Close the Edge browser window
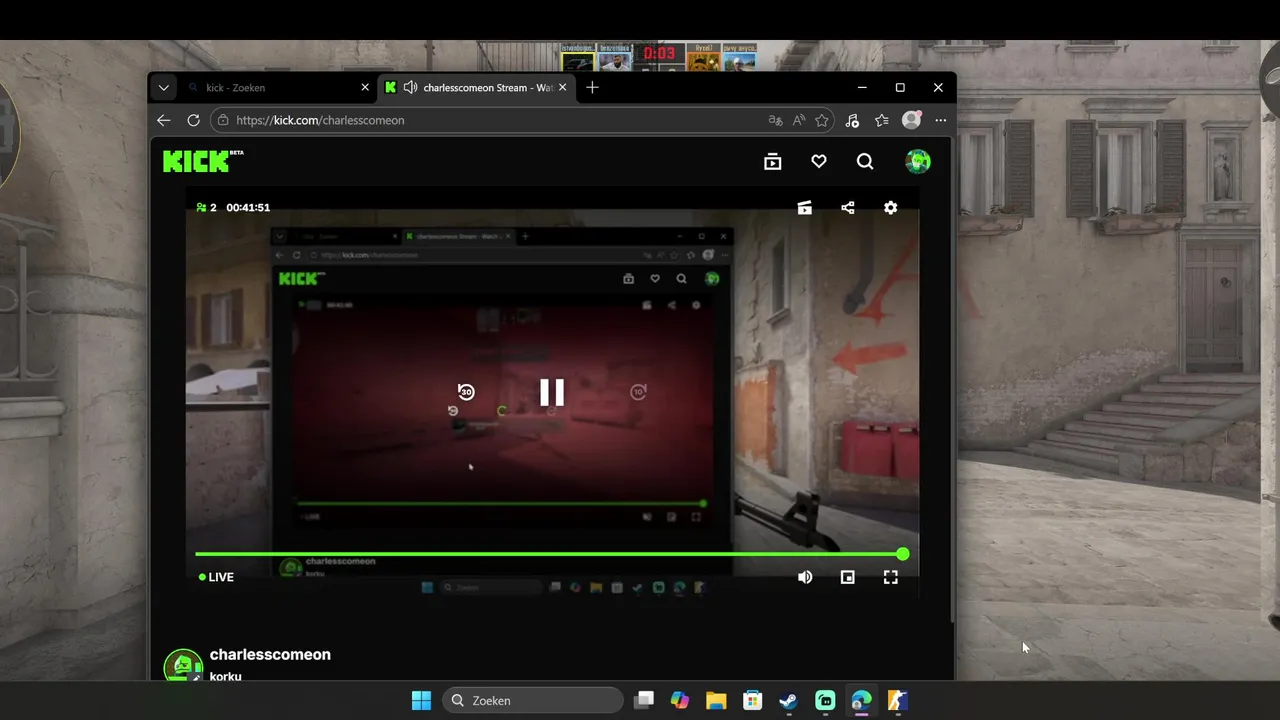Screen dimensions: 1280x720 [938, 88]
